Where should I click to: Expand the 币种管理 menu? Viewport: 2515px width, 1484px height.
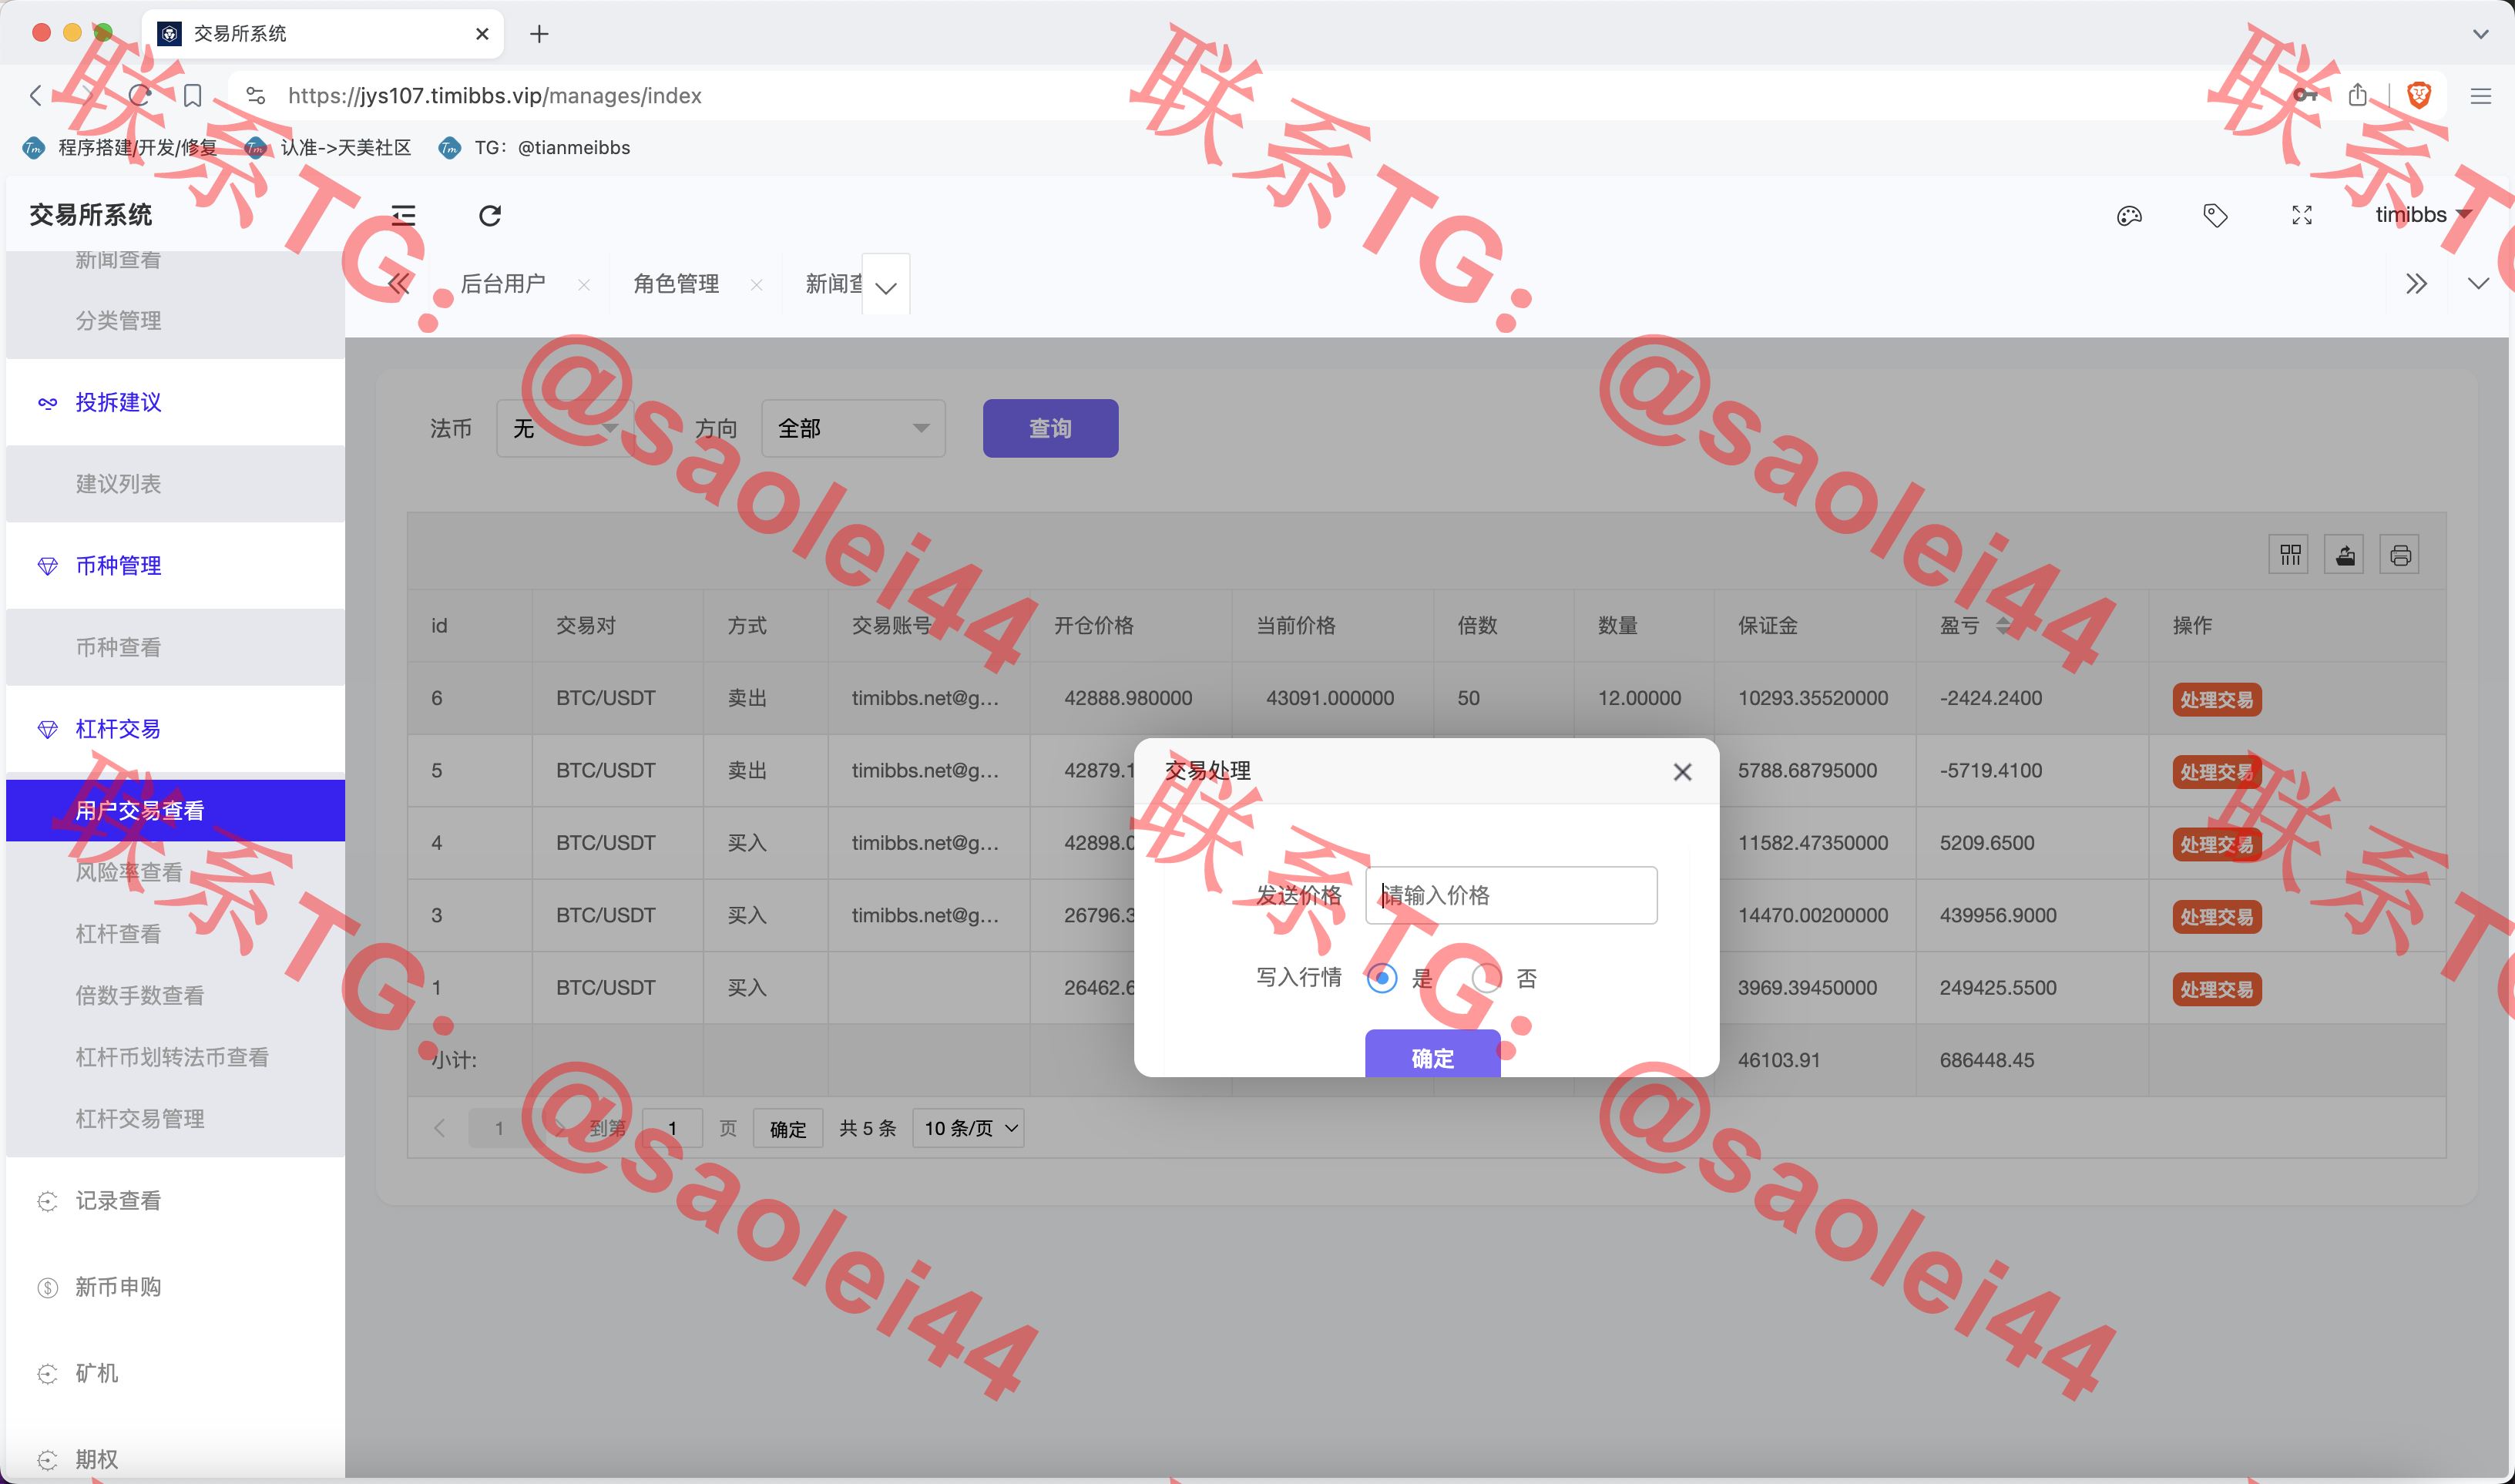point(175,565)
